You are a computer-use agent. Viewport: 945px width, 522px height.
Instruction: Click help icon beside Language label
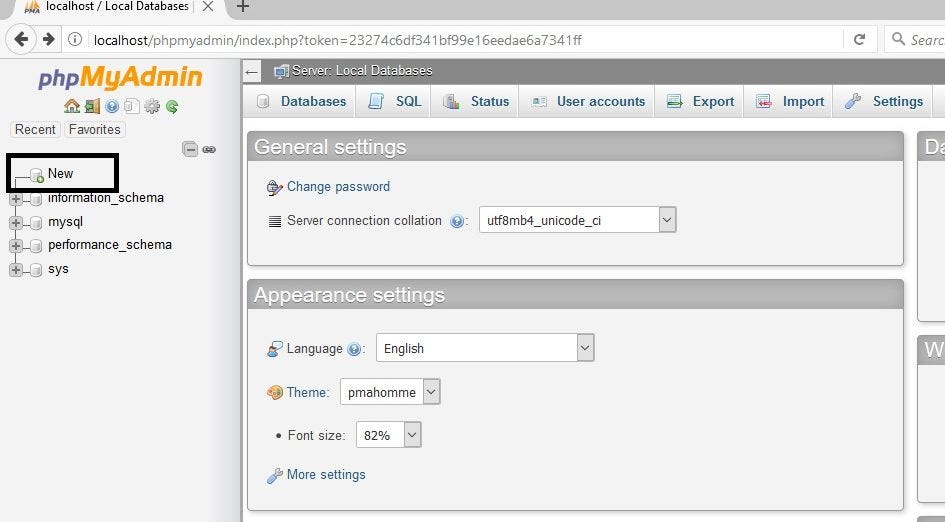[x=354, y=349]
